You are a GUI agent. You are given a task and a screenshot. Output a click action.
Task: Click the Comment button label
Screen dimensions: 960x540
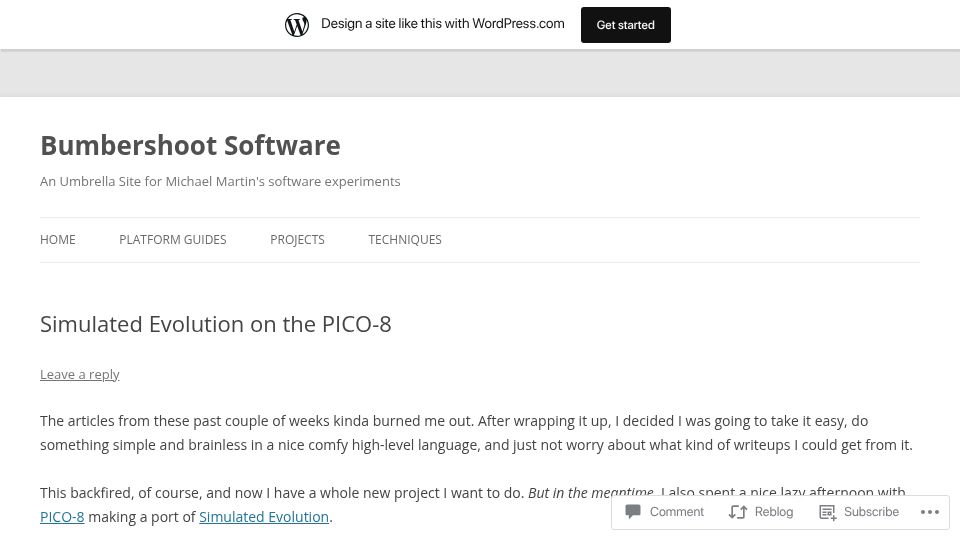tap(677, 511)
